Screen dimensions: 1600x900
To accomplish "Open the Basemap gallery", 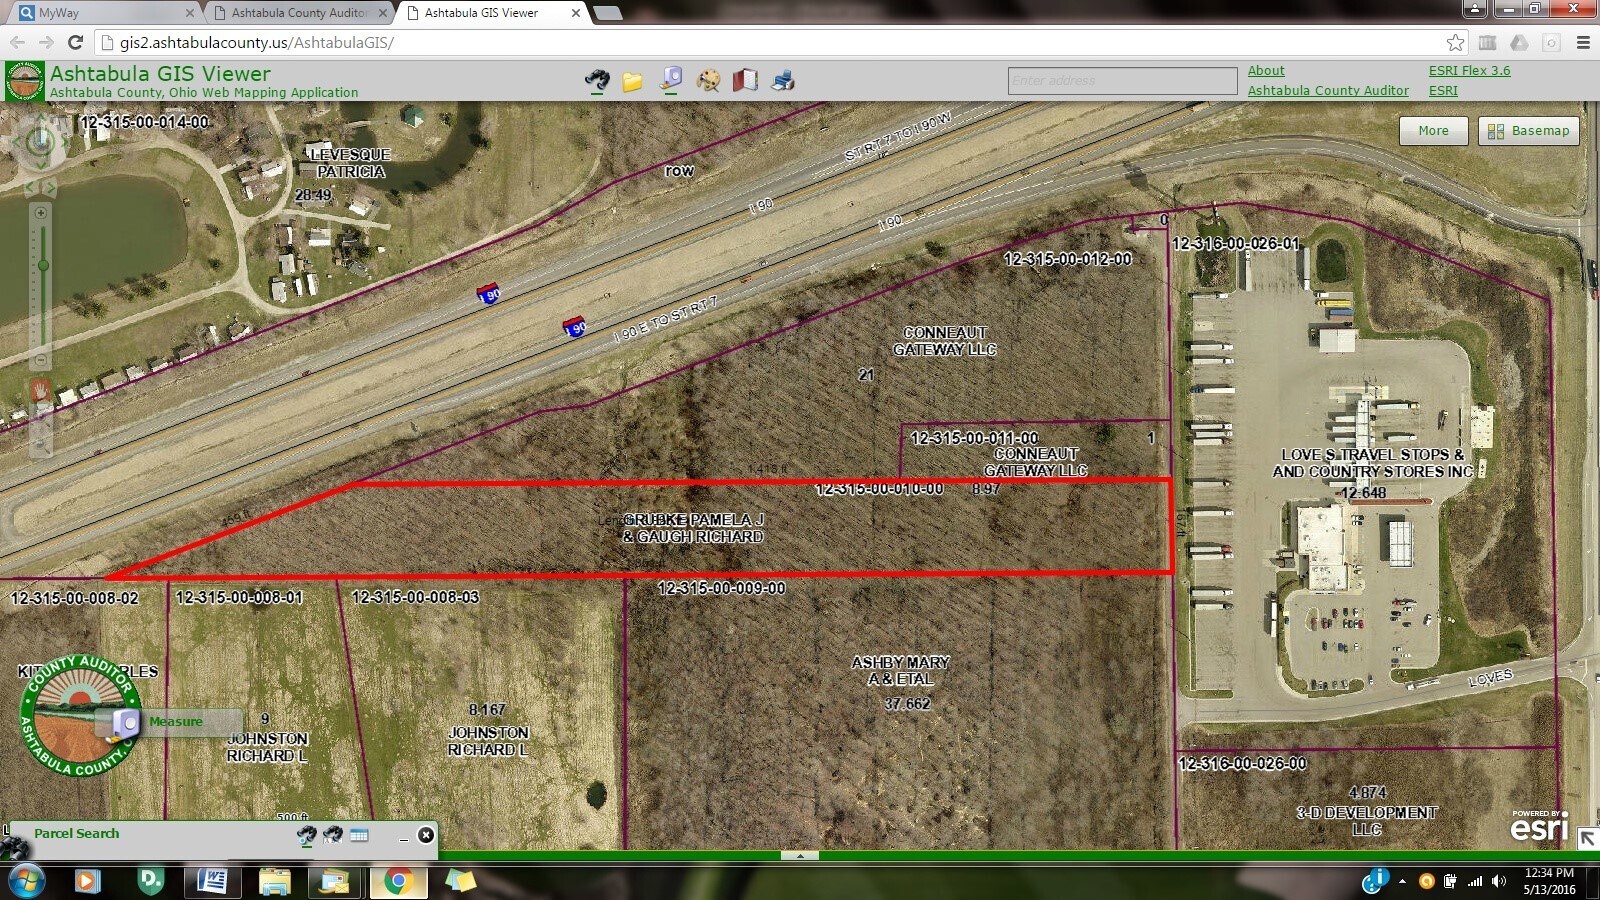I will pos(1528,130).
